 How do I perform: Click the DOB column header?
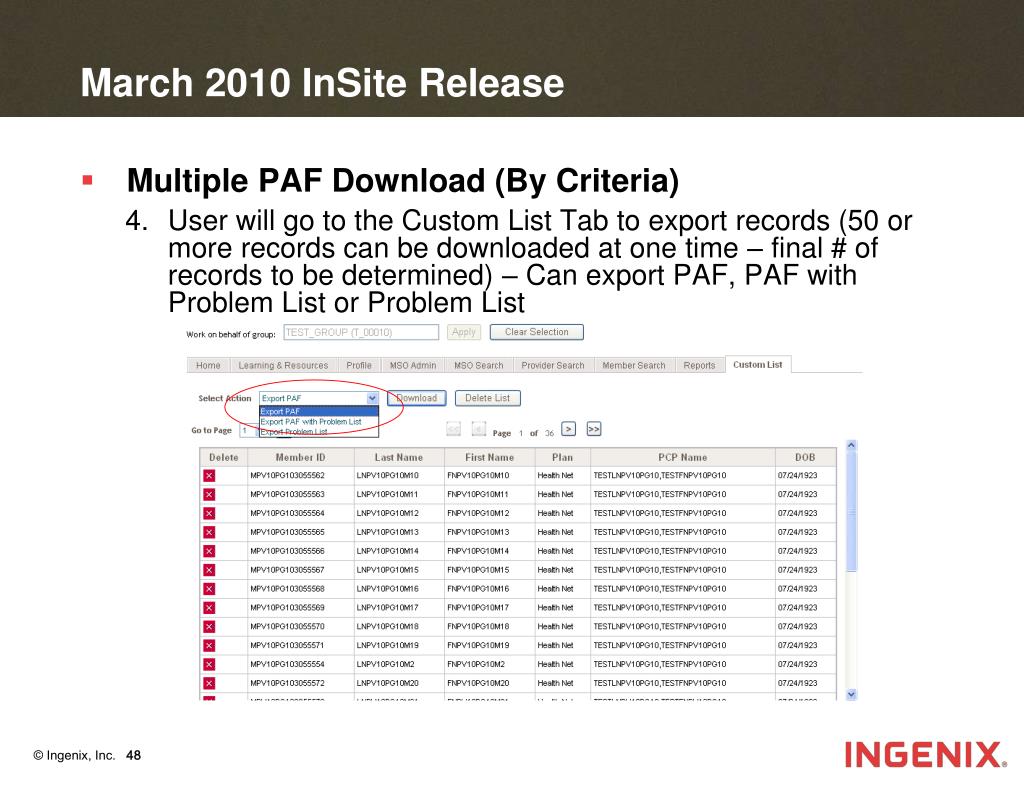(805, 457)
